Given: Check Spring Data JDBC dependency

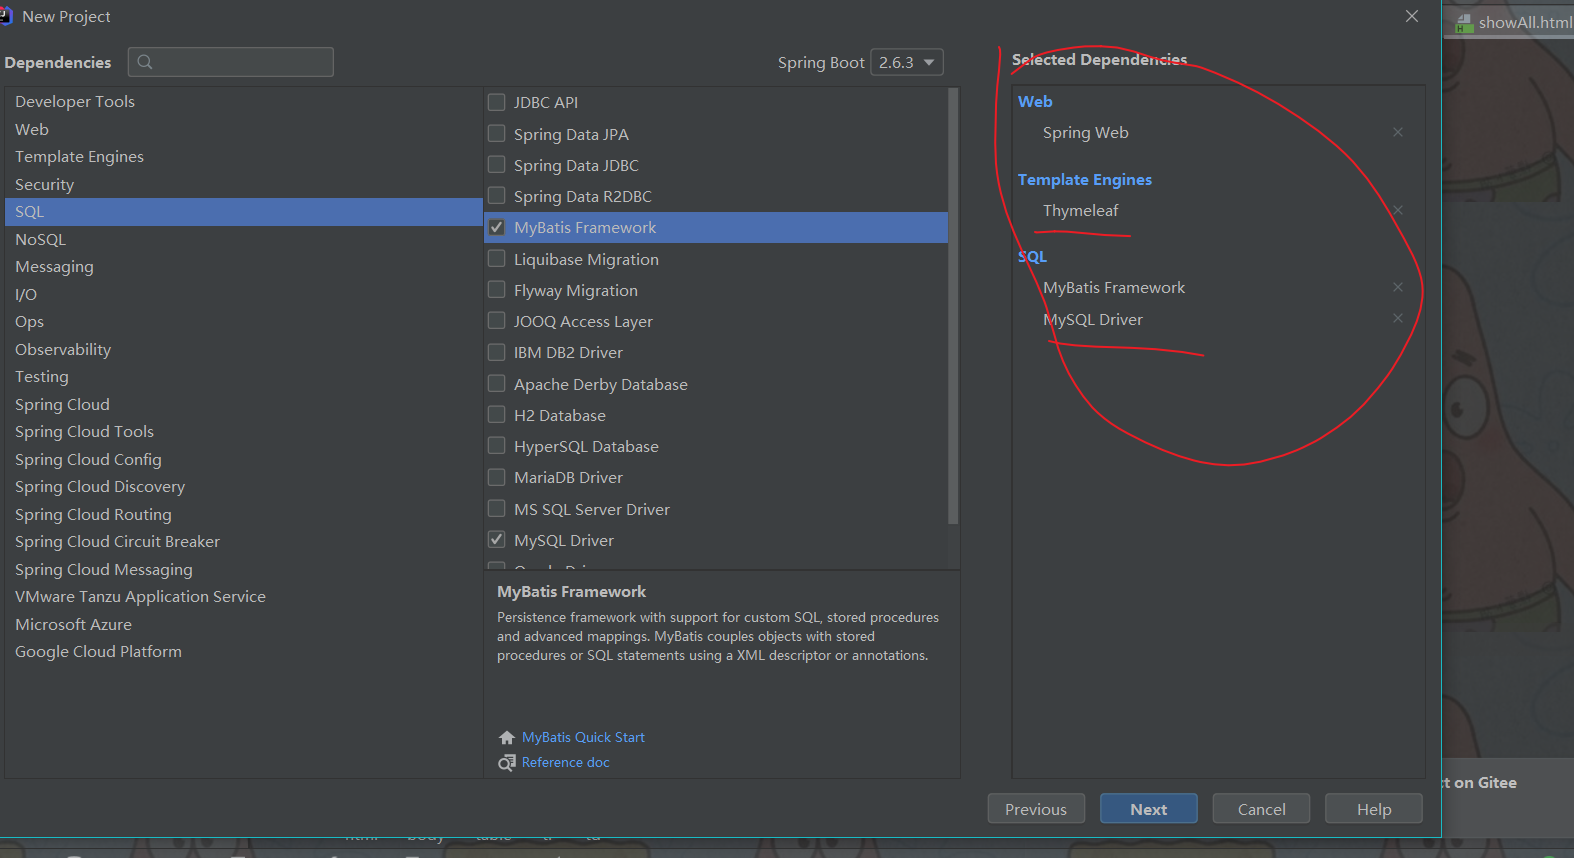Looking at the screenshot, I should click(x=496, y=164).
